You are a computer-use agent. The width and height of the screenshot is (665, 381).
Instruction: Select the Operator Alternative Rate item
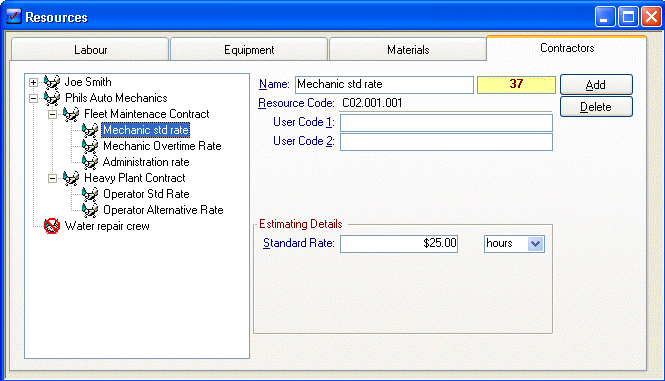click(163, 210)
